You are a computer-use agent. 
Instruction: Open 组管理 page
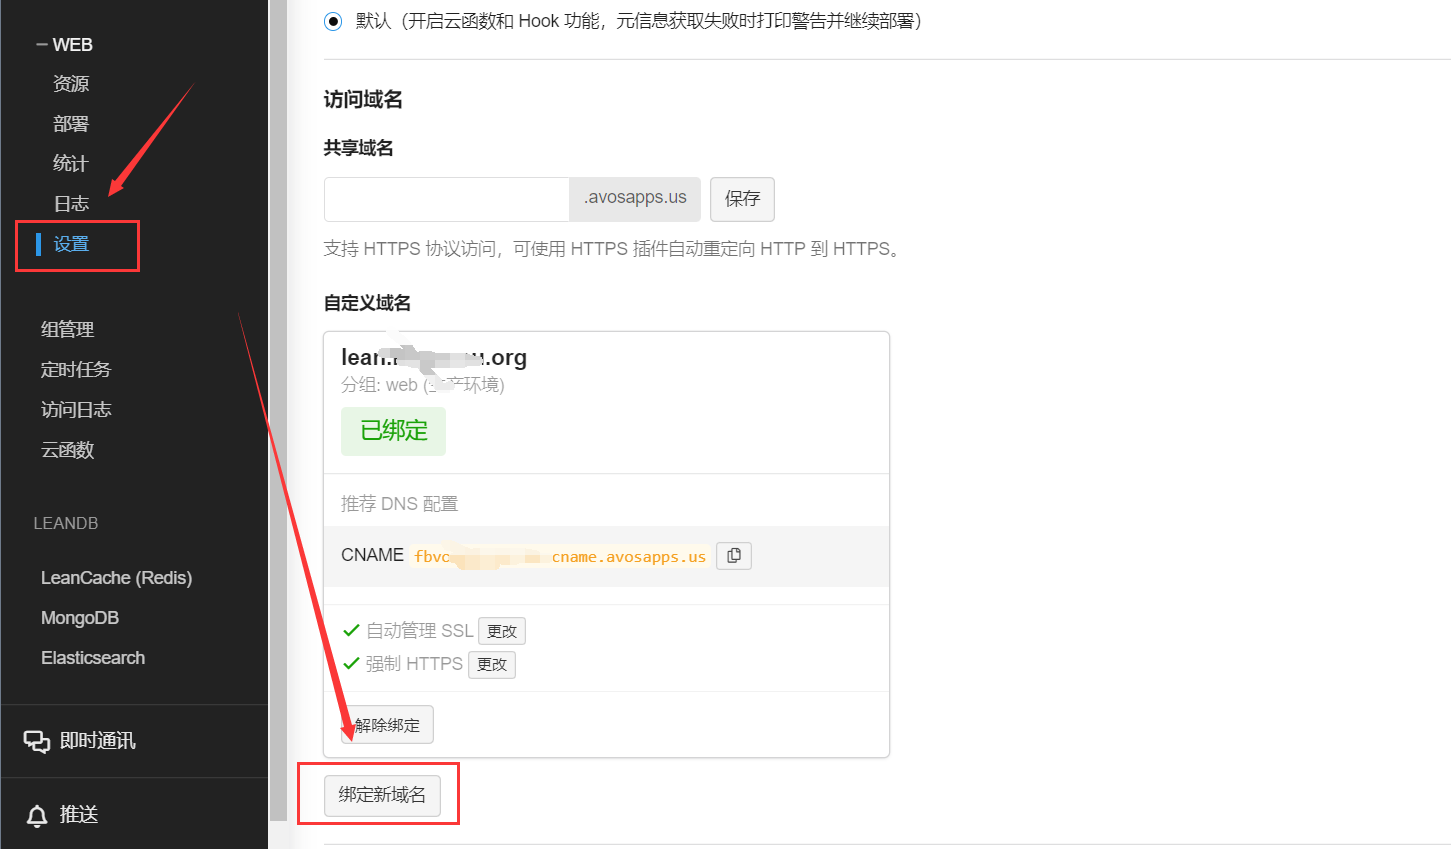(x=68, y=329)
